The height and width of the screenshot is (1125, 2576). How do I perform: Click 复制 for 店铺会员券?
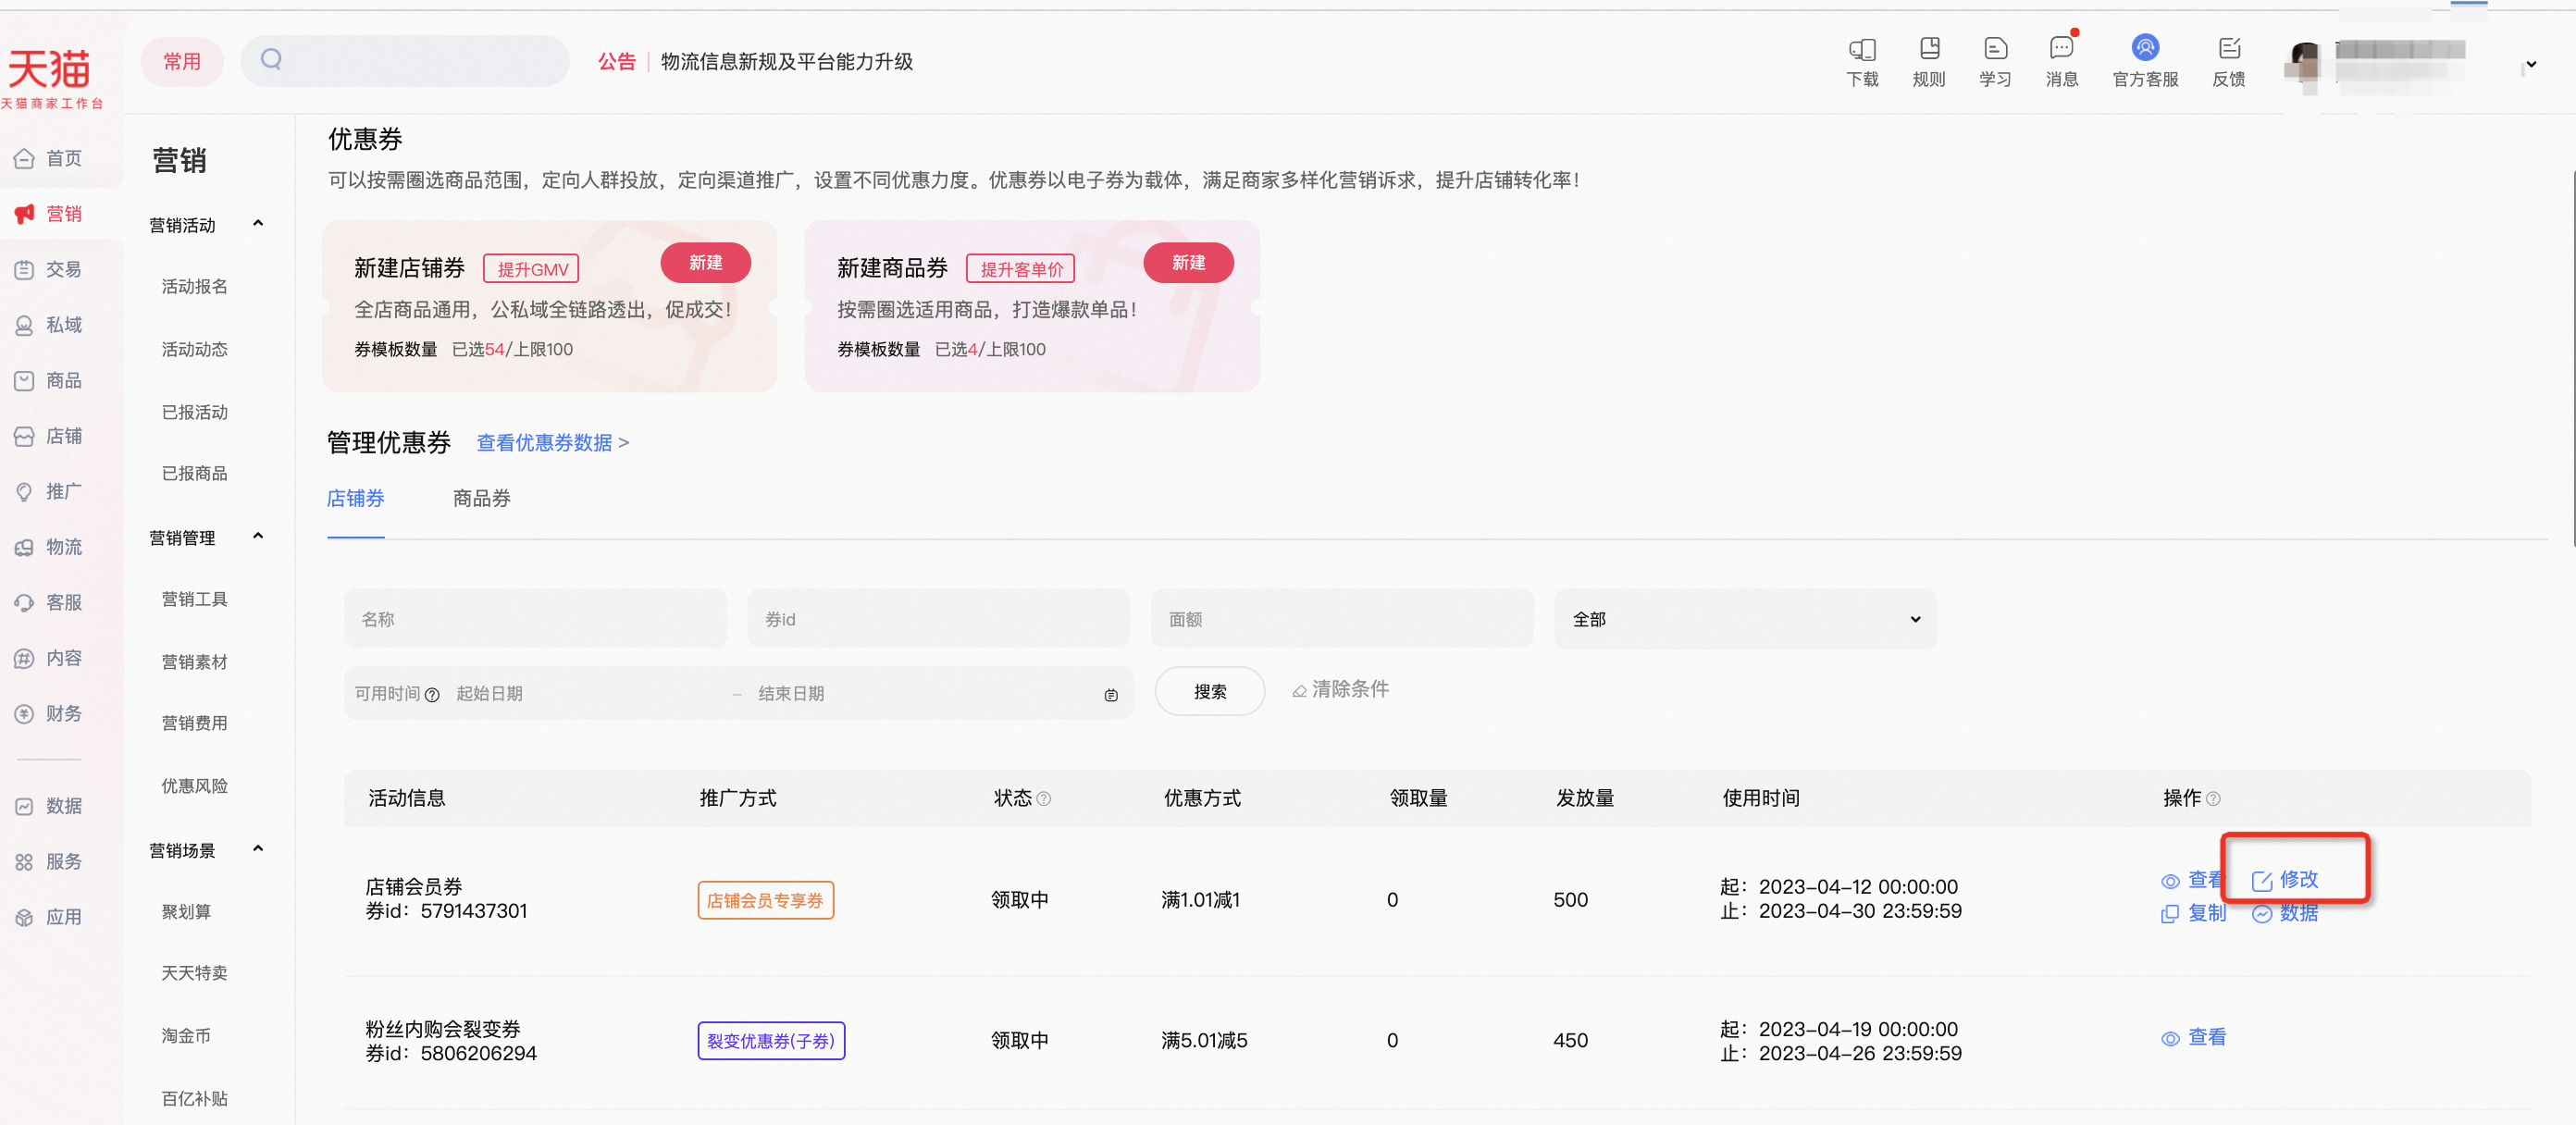coord(2194,914)
